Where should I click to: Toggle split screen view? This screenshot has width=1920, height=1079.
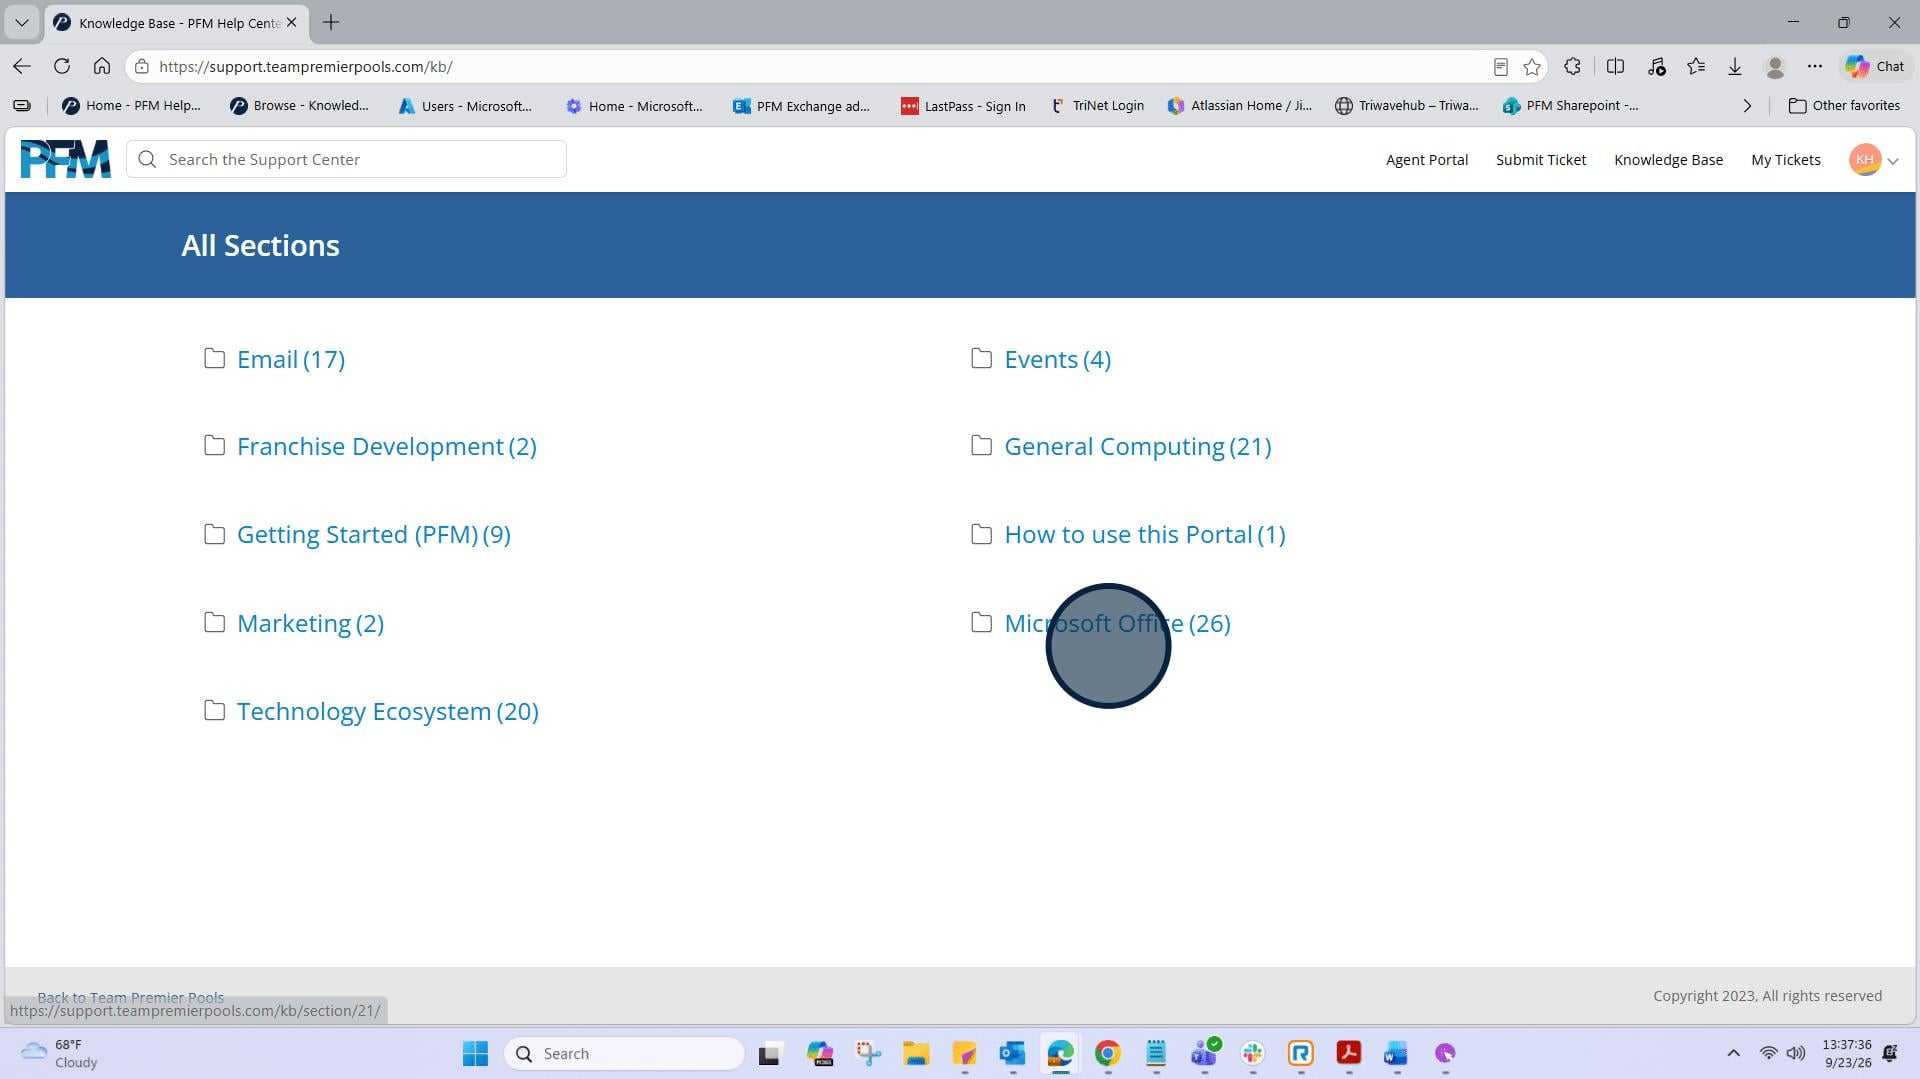tap(1614, 66)
